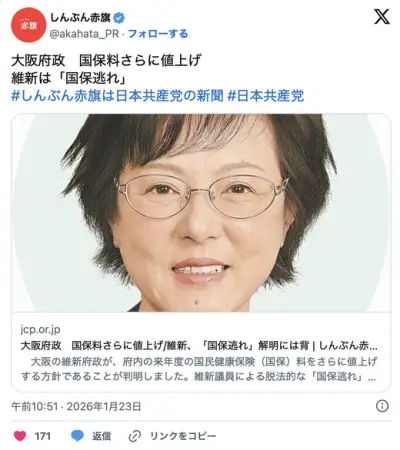The height and width of the screenshot is (450, 400).
Task: Open the post info circle icon
Action: point(382,406)
